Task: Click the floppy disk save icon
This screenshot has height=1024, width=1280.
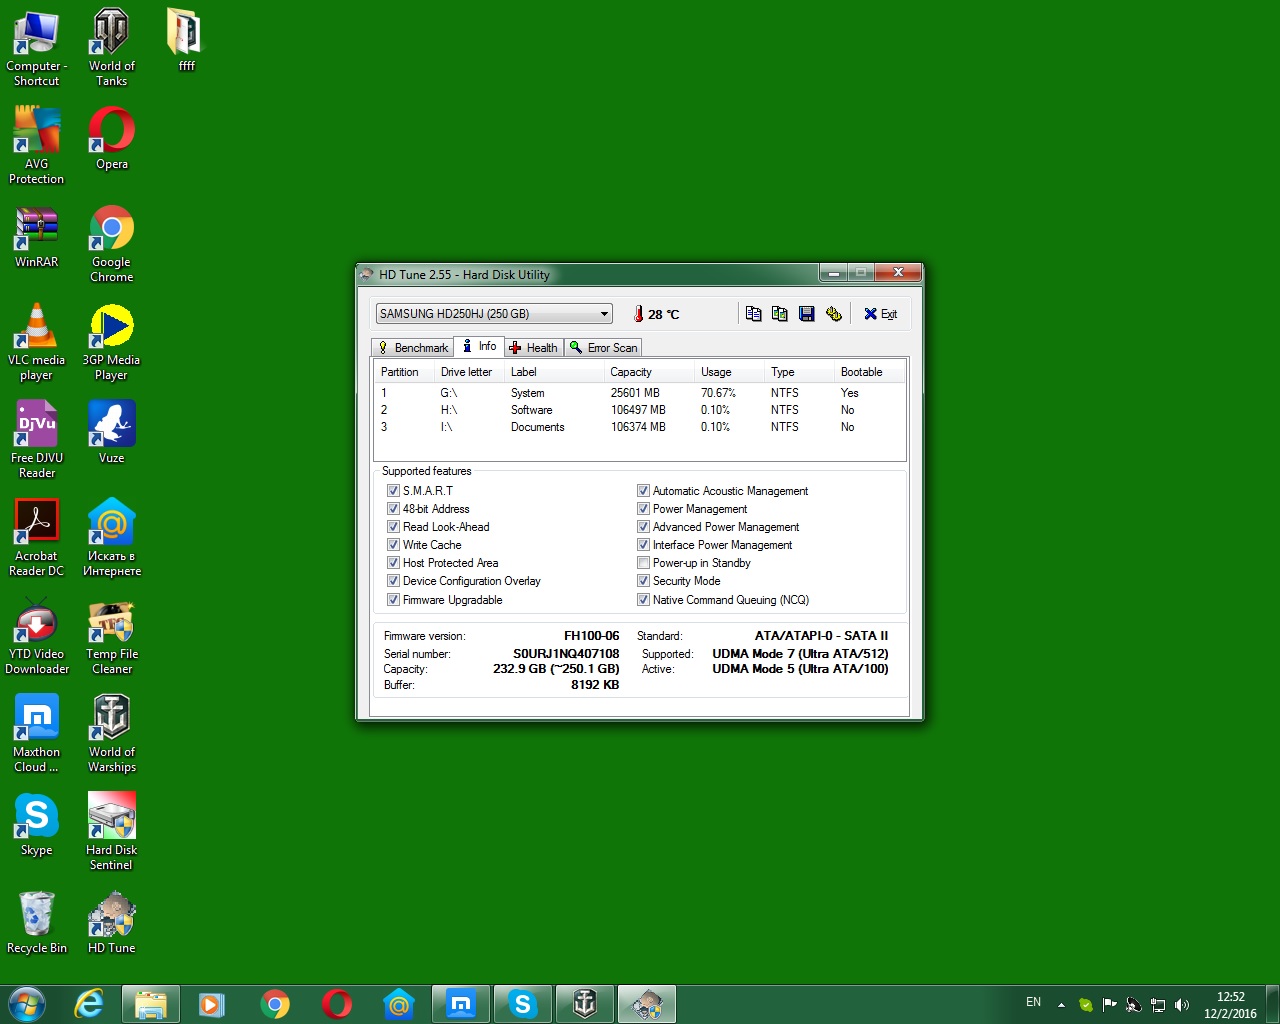Action: (807, 314)
